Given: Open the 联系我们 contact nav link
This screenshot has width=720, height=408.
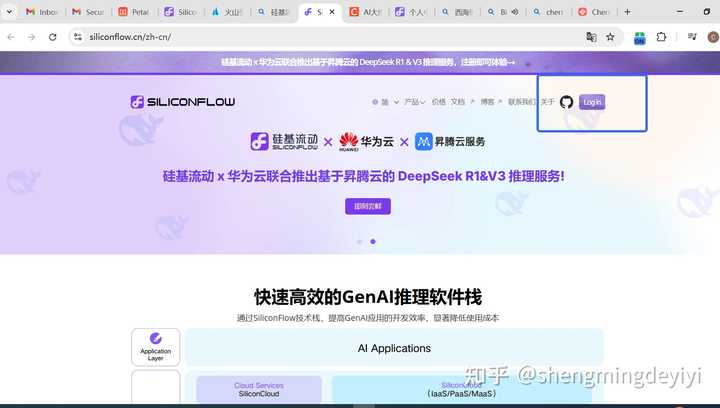Looking at the screenshot, I should tap(522, 102).
